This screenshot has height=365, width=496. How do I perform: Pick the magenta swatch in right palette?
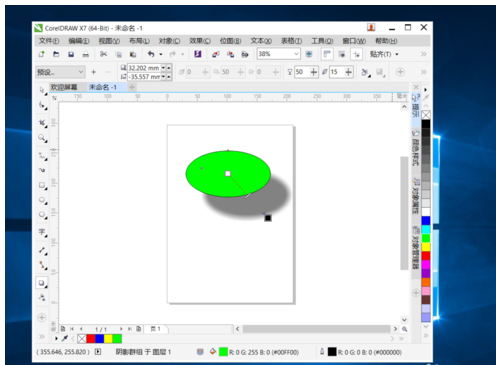point(426,265)
